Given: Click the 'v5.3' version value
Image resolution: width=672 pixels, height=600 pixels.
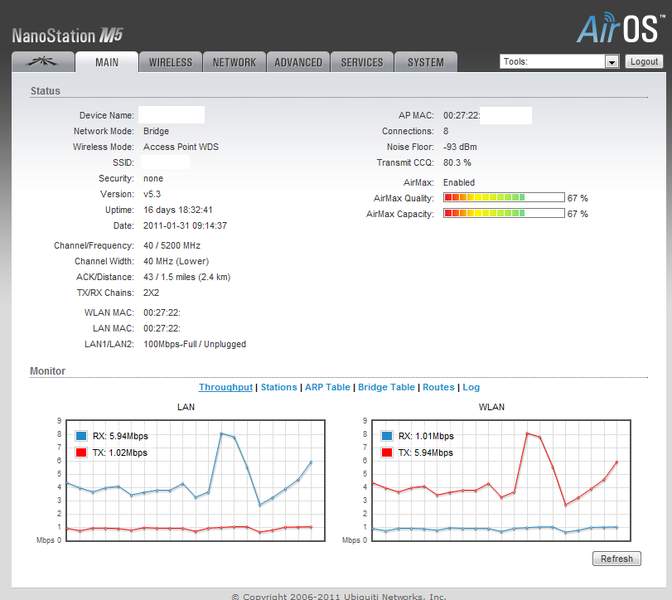Looking at the screenshot, I should pyautogui.click(x=152, y=194).
